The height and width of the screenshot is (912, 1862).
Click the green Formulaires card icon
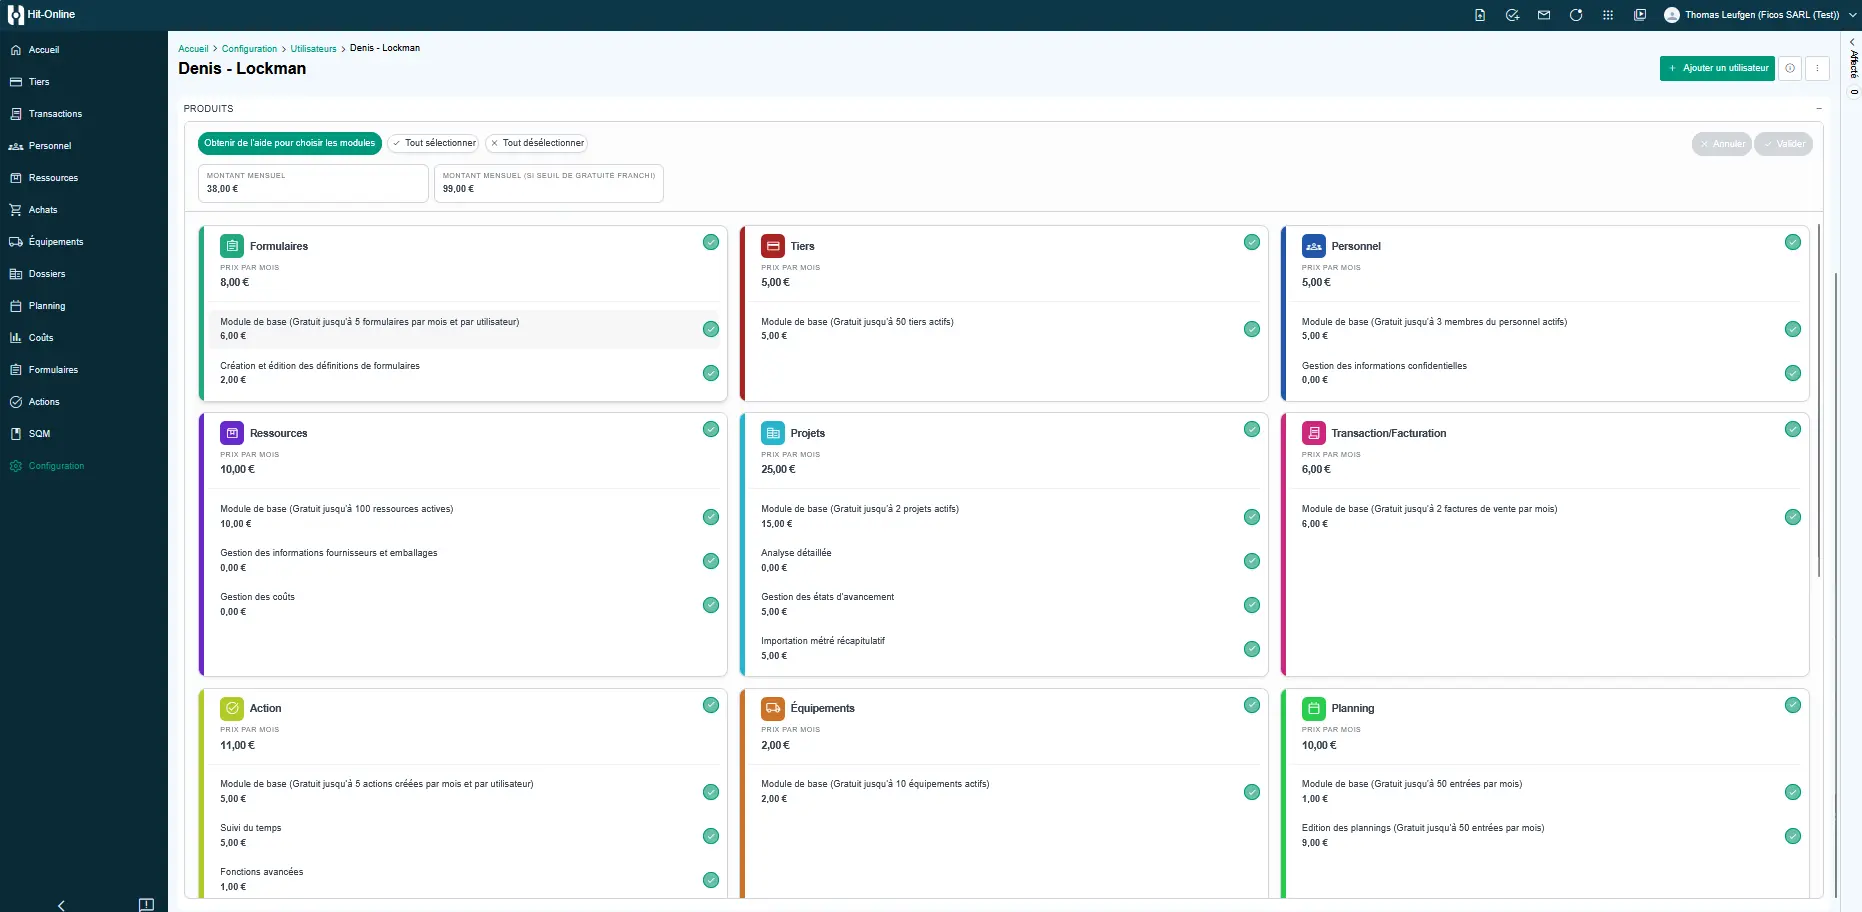[232, 246]
